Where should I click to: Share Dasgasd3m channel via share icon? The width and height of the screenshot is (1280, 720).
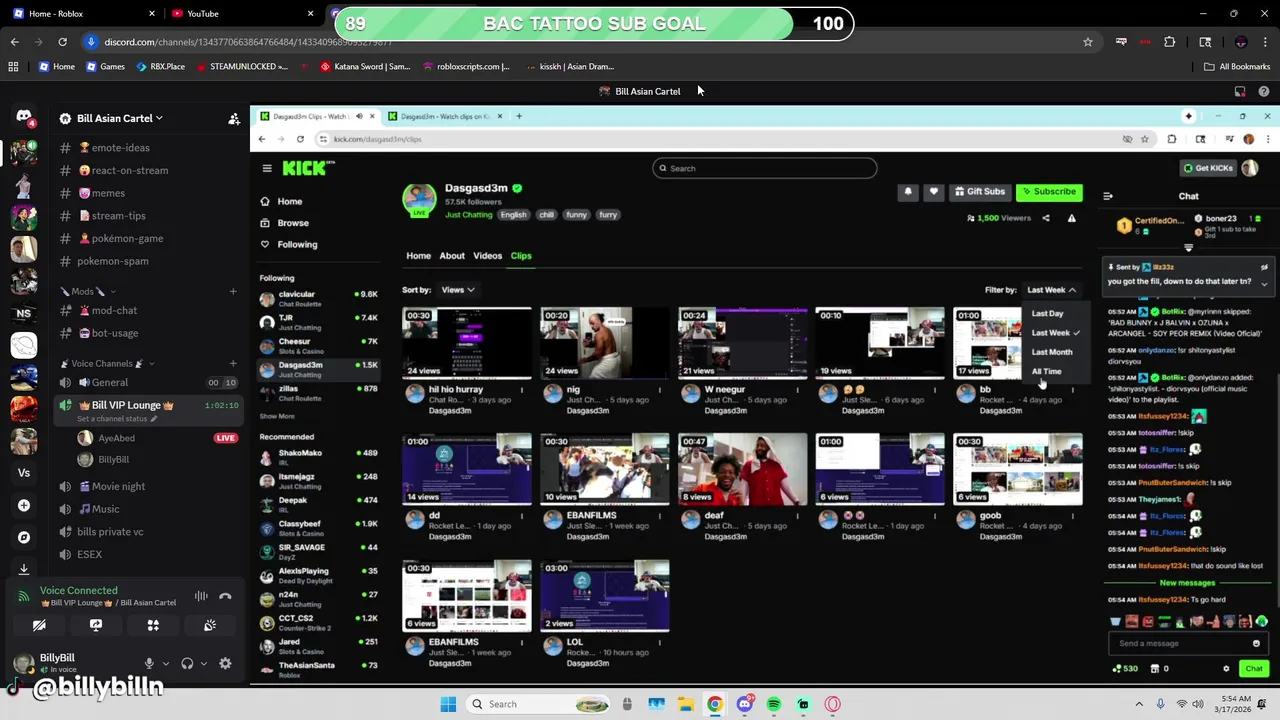point(1046,218)
